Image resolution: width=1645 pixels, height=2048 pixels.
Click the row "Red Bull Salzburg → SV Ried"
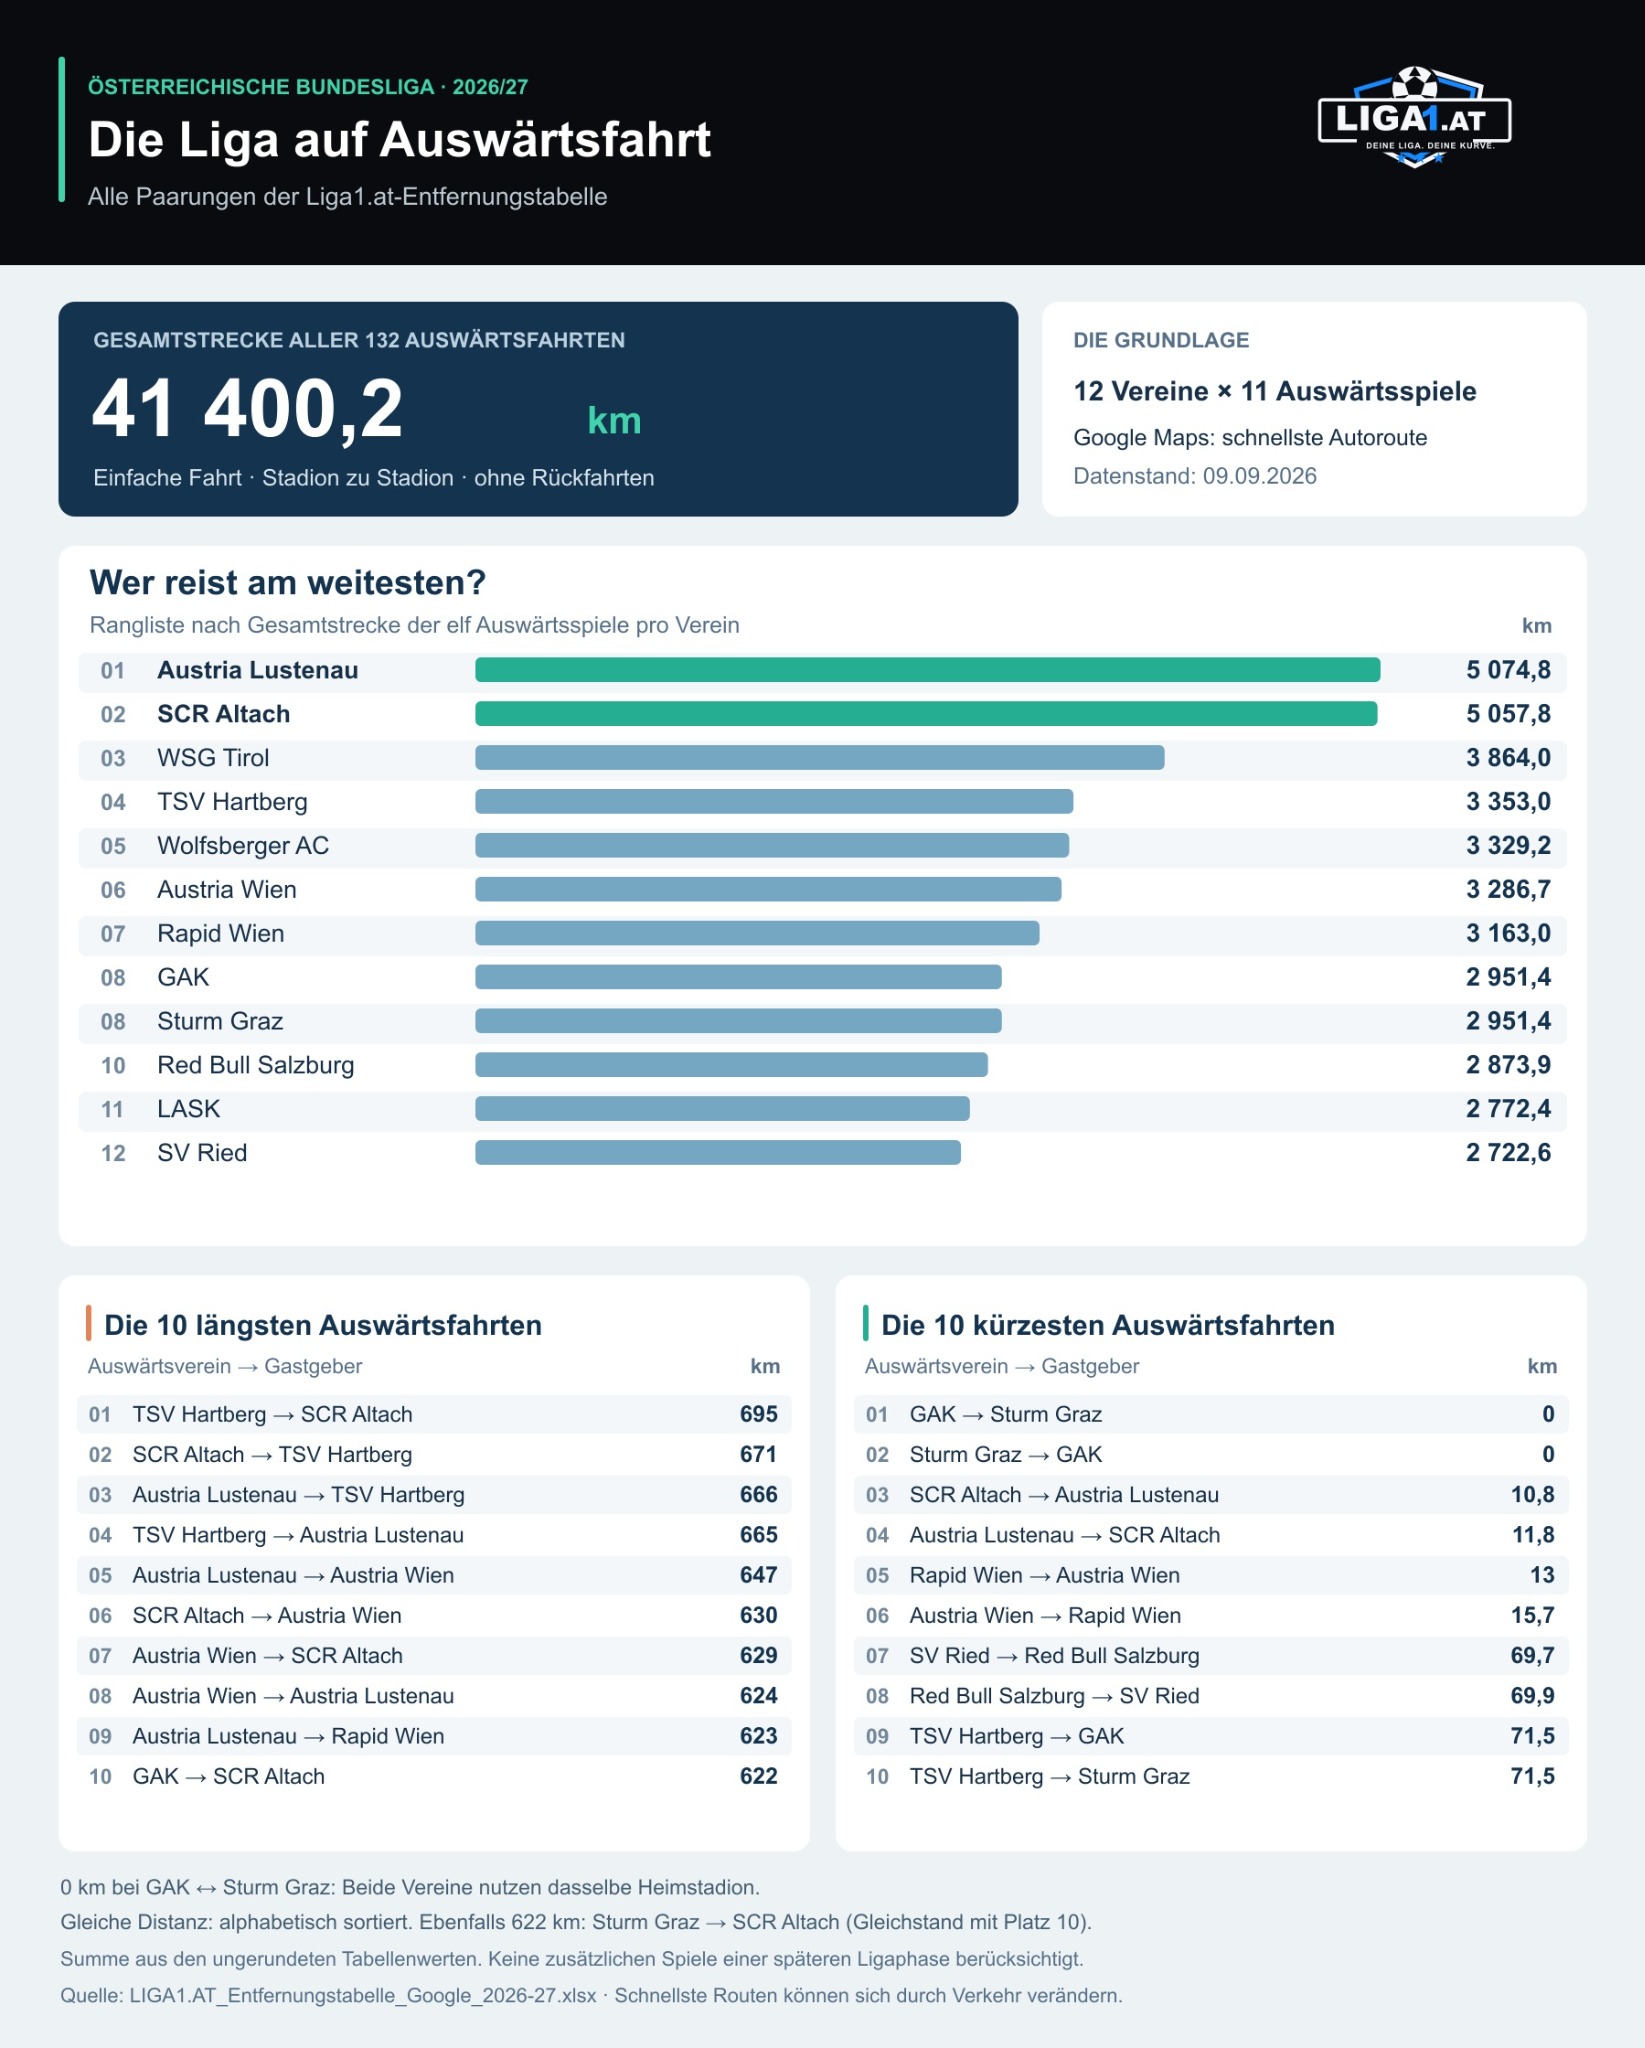click(1211, 1696)
